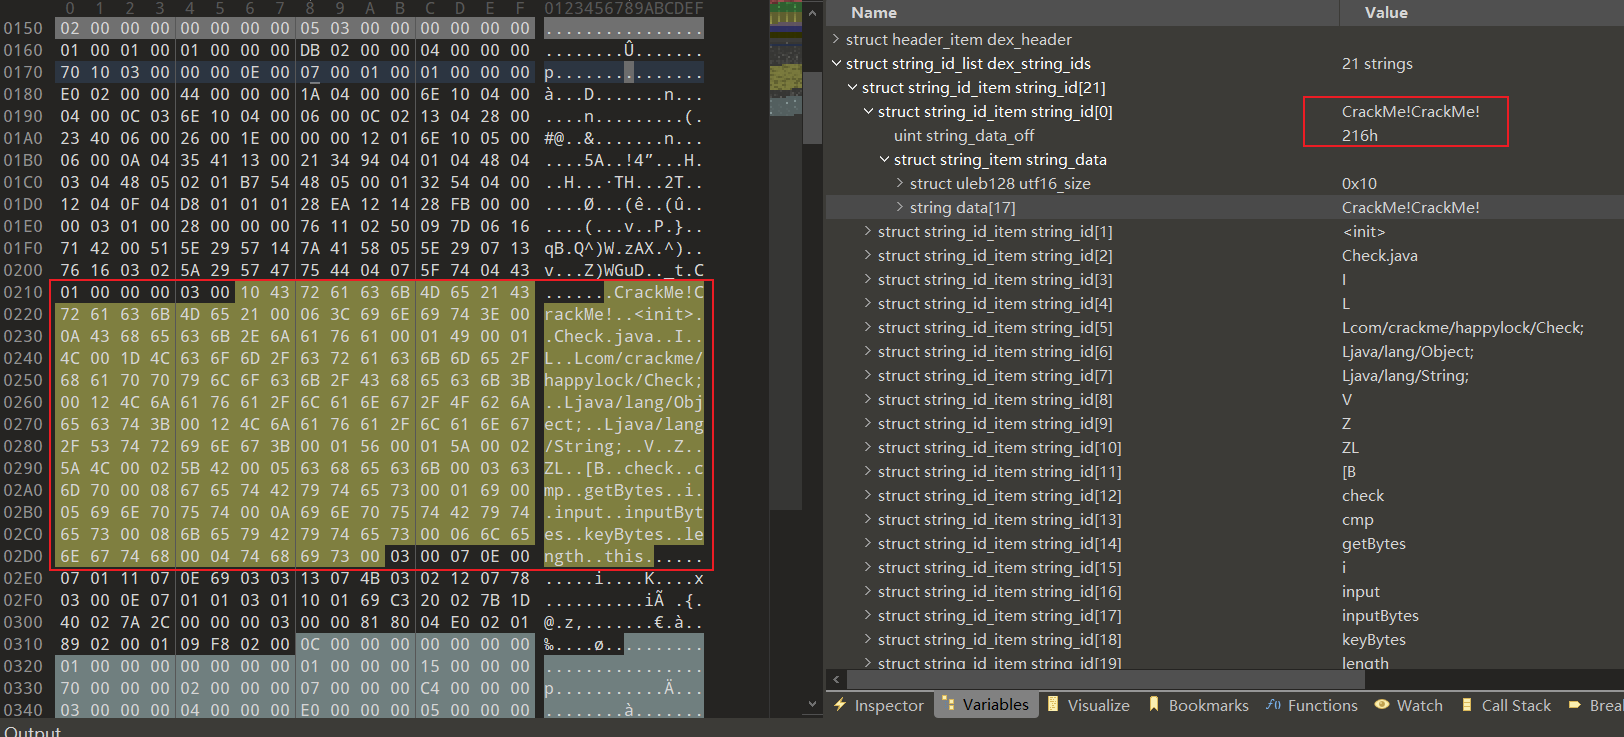Viewport: 1624px width, 737px height.
Task: Expand struct uleb128 utf16_size
Action: [900, 183]
